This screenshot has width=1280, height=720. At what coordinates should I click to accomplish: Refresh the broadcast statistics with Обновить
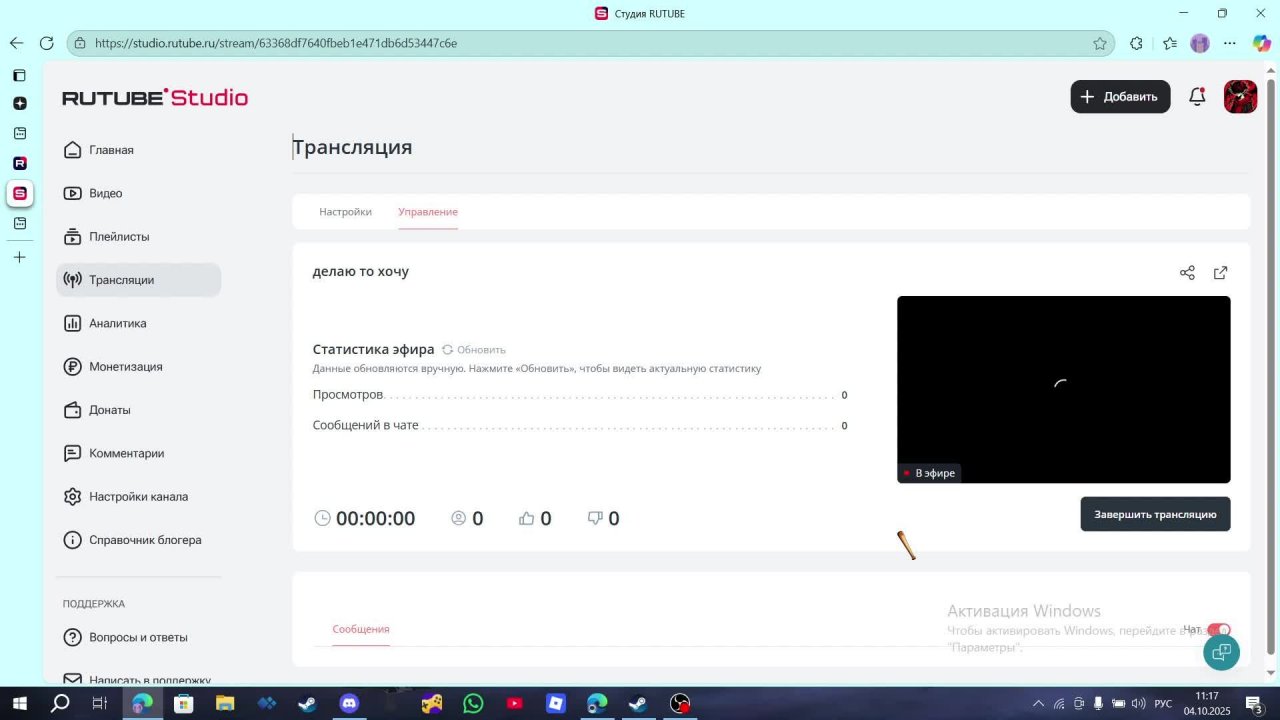coord(474,349)
